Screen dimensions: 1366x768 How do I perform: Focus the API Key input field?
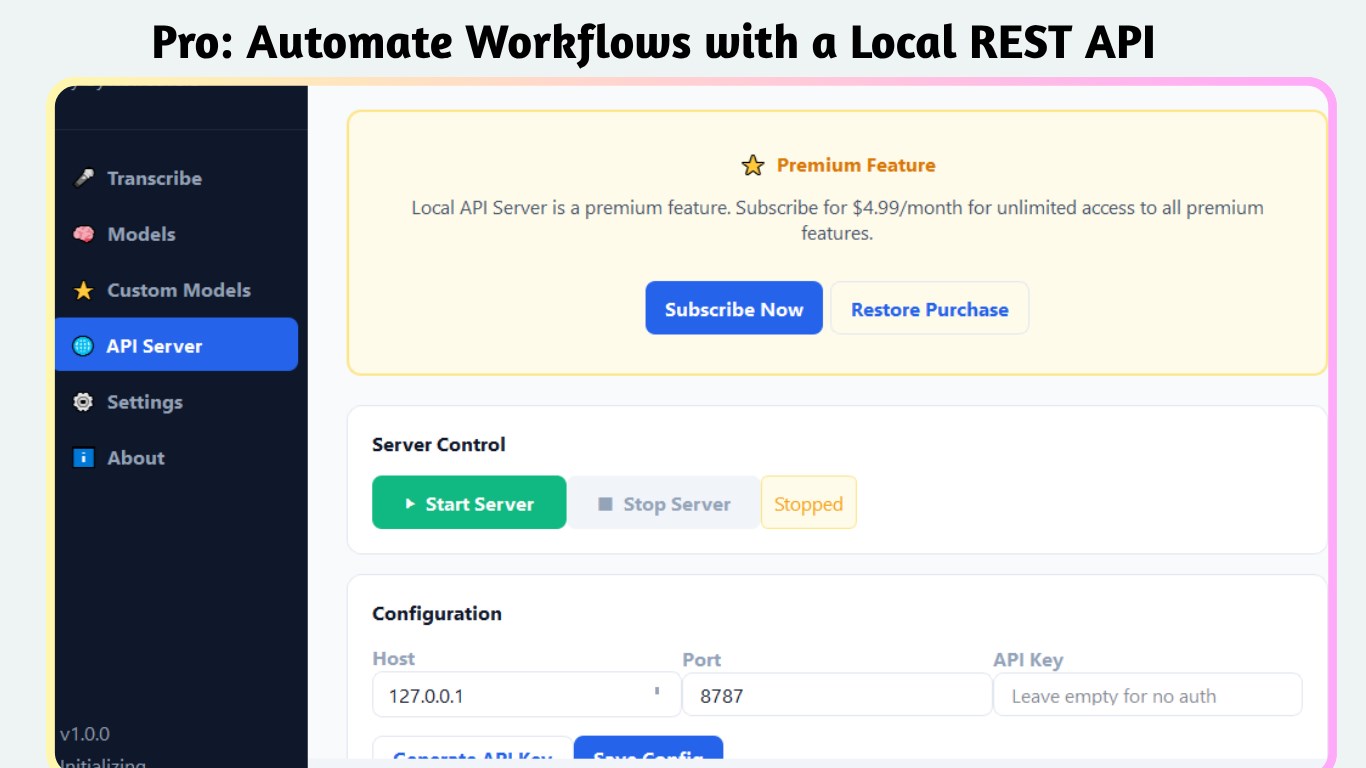click(x=1148, y=695)
